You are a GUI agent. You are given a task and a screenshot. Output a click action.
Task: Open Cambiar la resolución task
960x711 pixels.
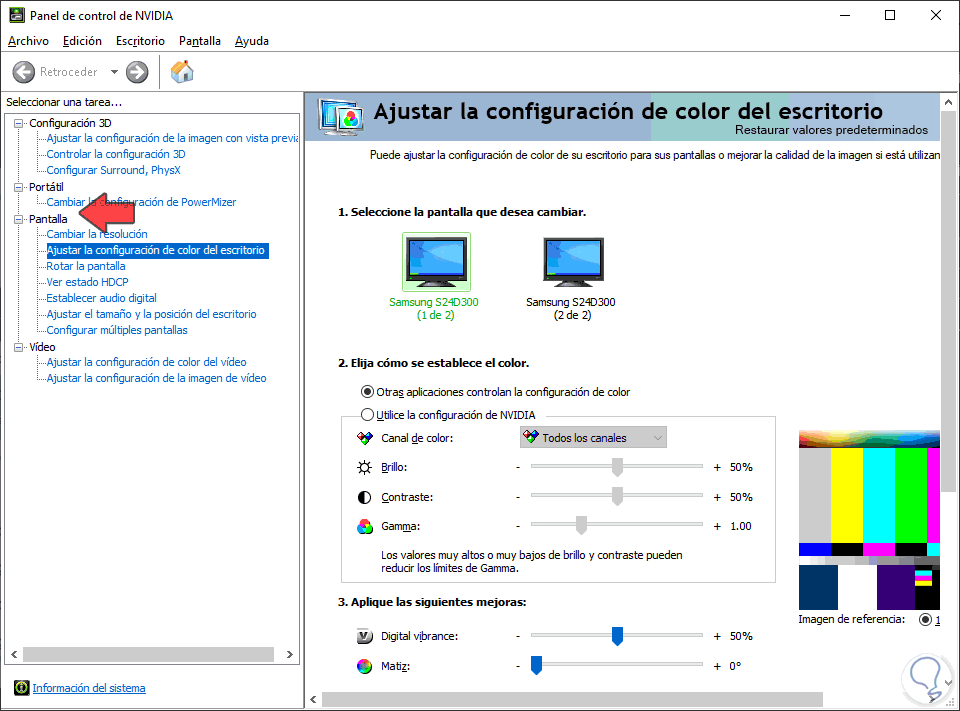[x=97, y=234]
